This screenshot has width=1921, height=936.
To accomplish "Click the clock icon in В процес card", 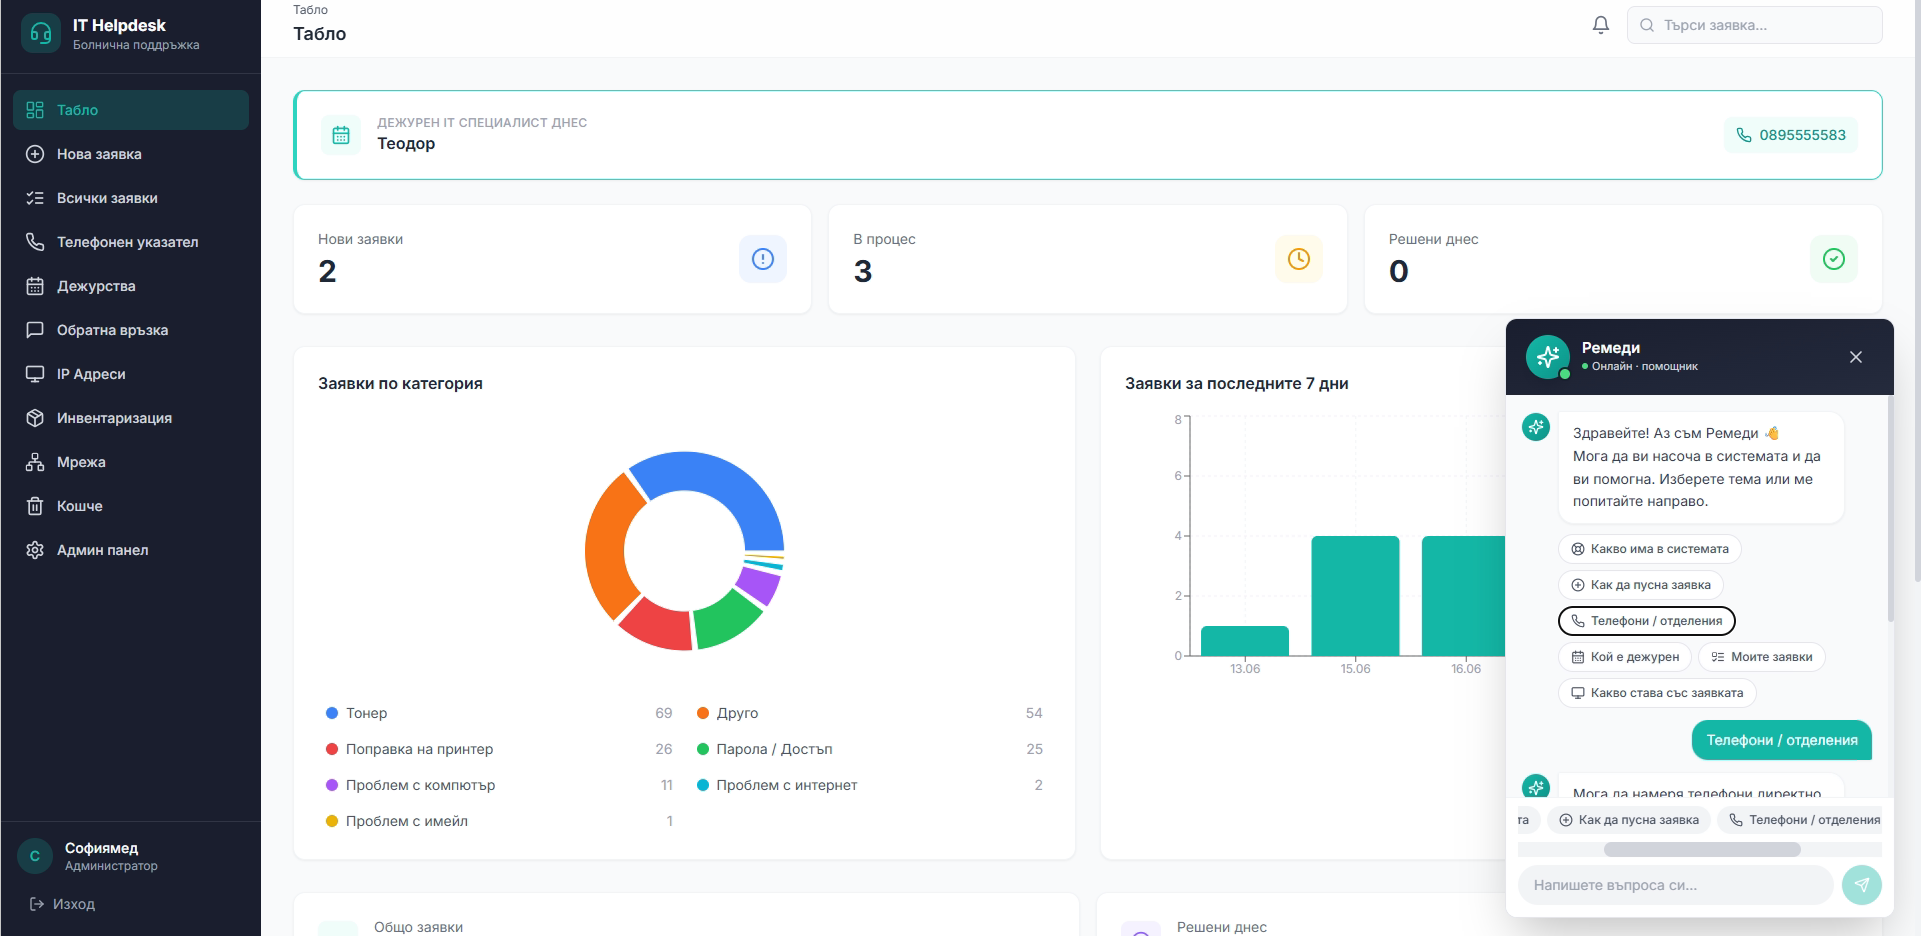I will [1299, 259].
